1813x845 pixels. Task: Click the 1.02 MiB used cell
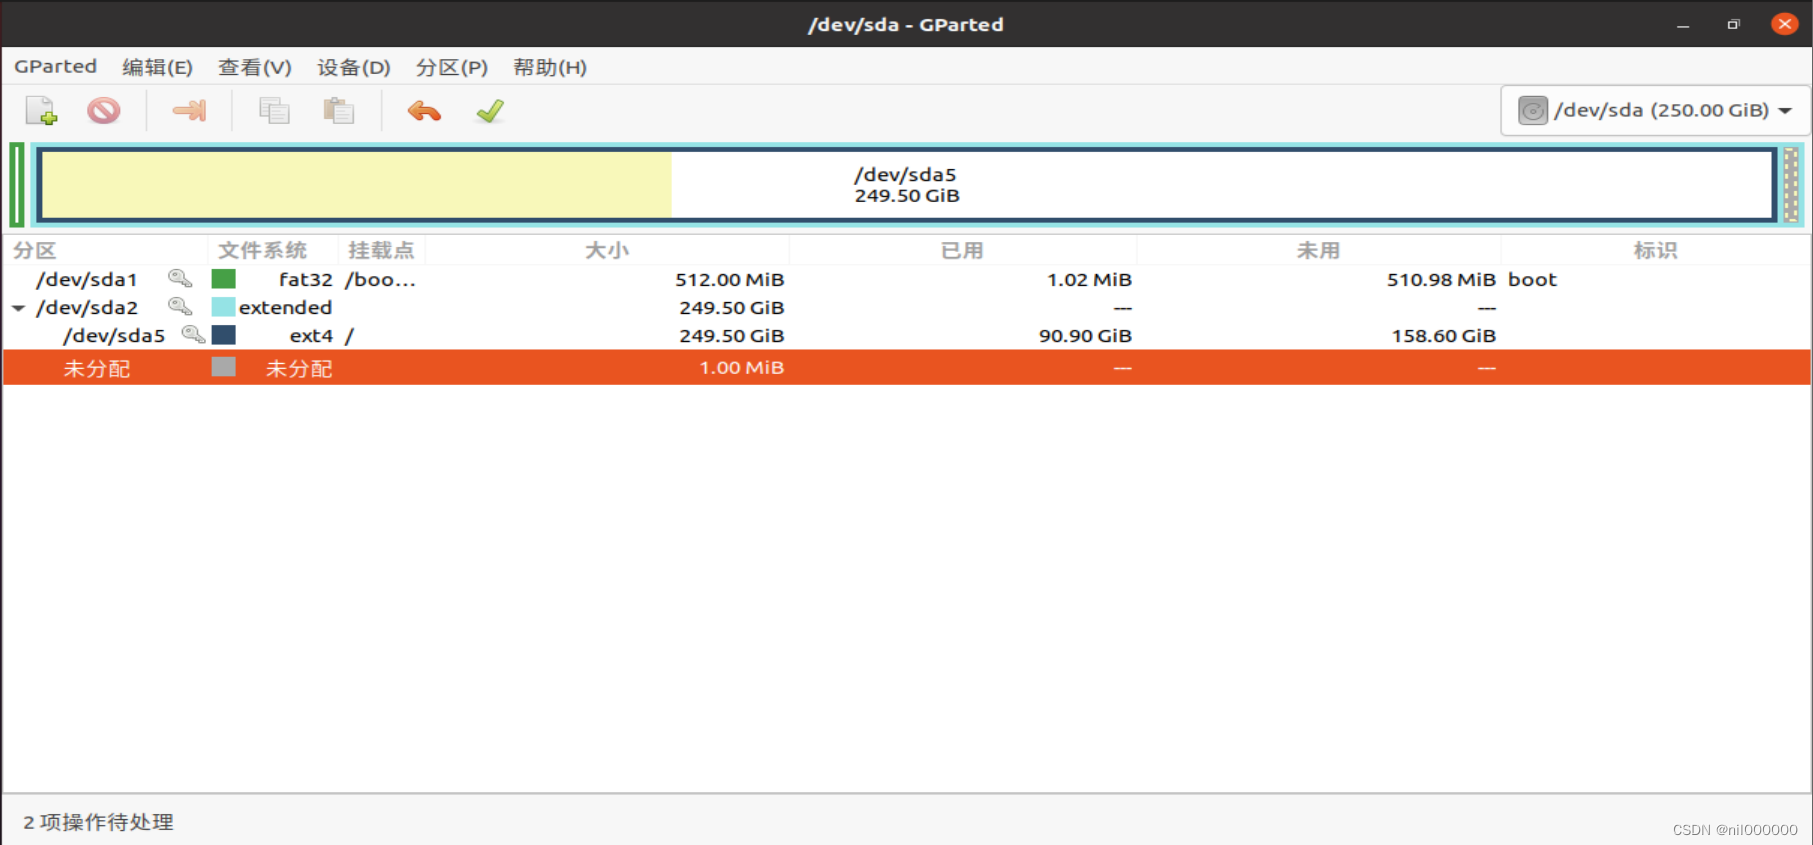(x=1089, y=280)
